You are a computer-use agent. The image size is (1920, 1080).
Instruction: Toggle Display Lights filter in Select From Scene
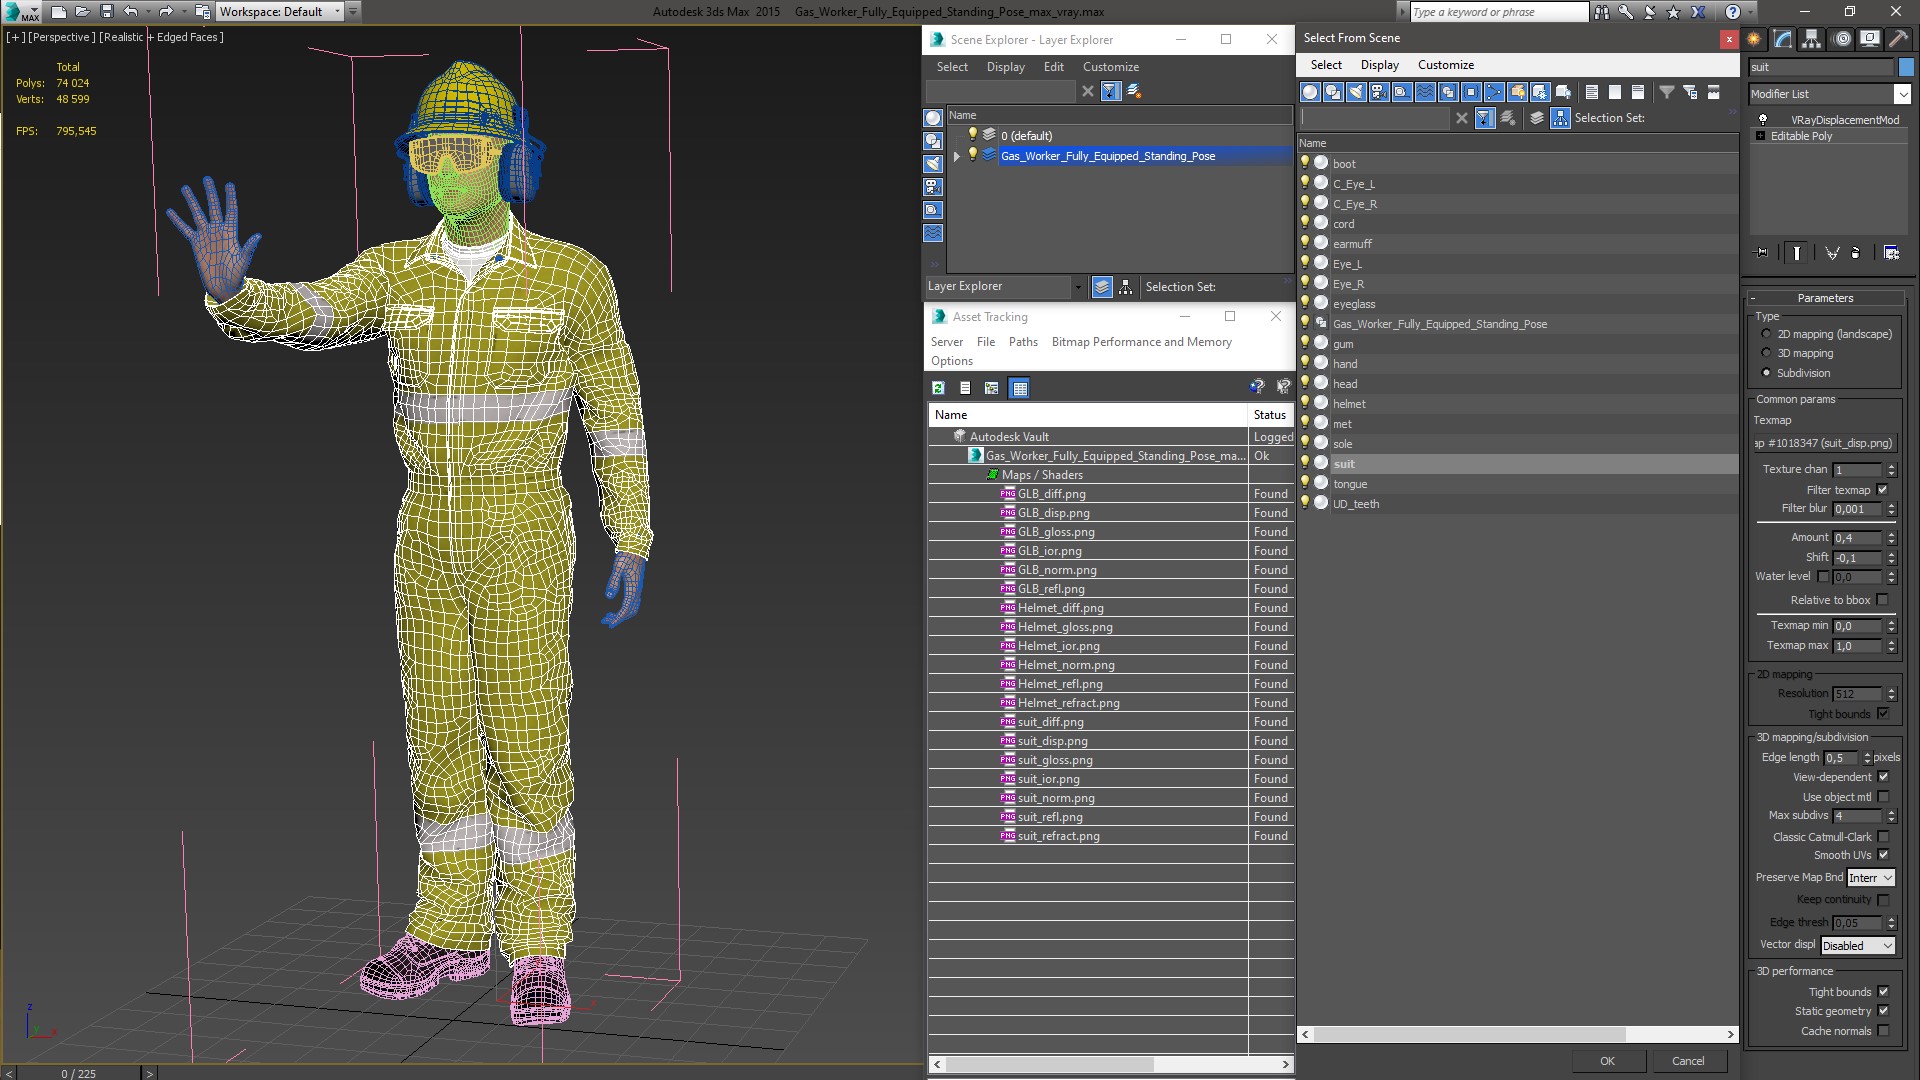pos(1356,92)
